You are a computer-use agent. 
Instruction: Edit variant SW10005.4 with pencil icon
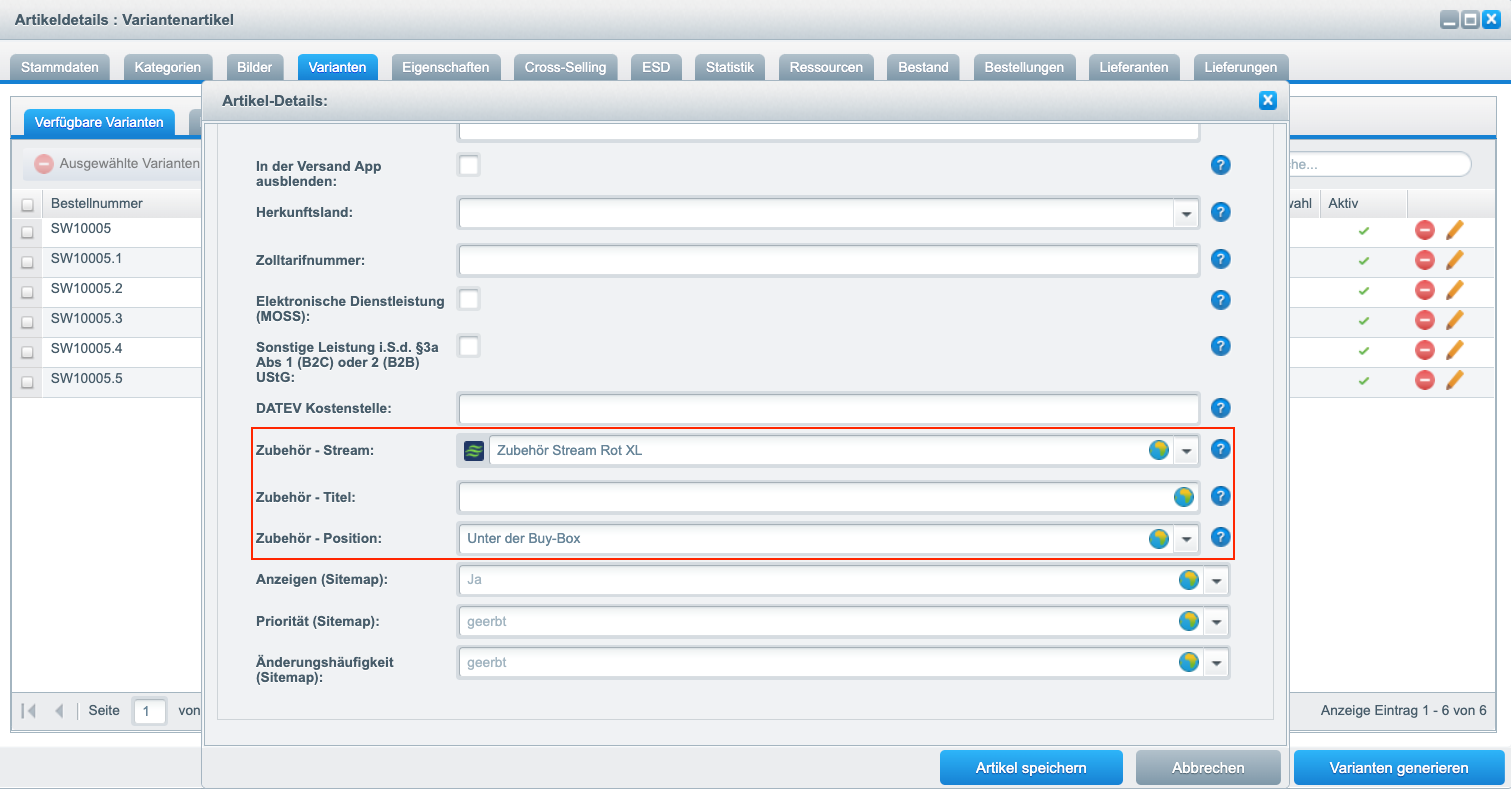[x=1454, y=350]
